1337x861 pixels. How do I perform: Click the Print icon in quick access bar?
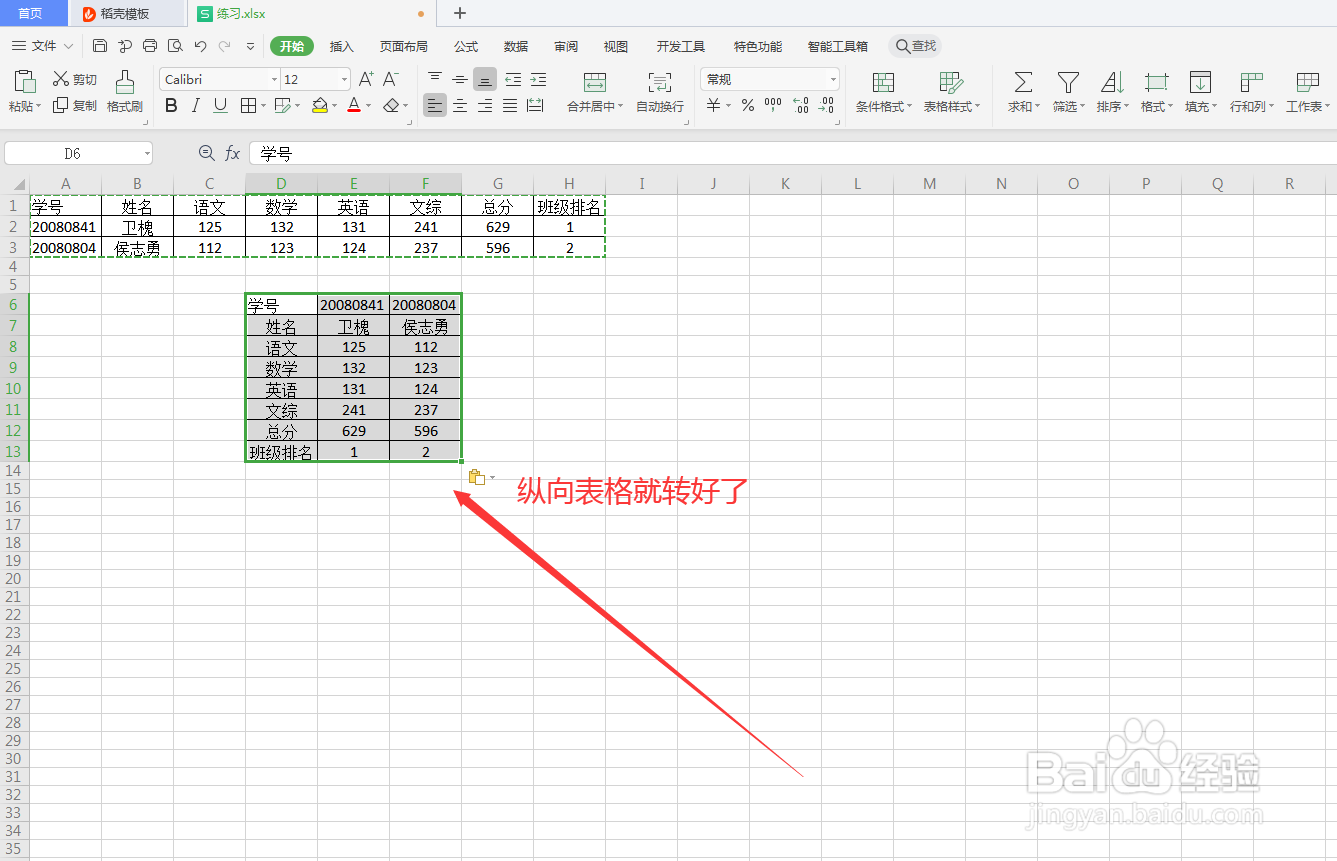150,46
